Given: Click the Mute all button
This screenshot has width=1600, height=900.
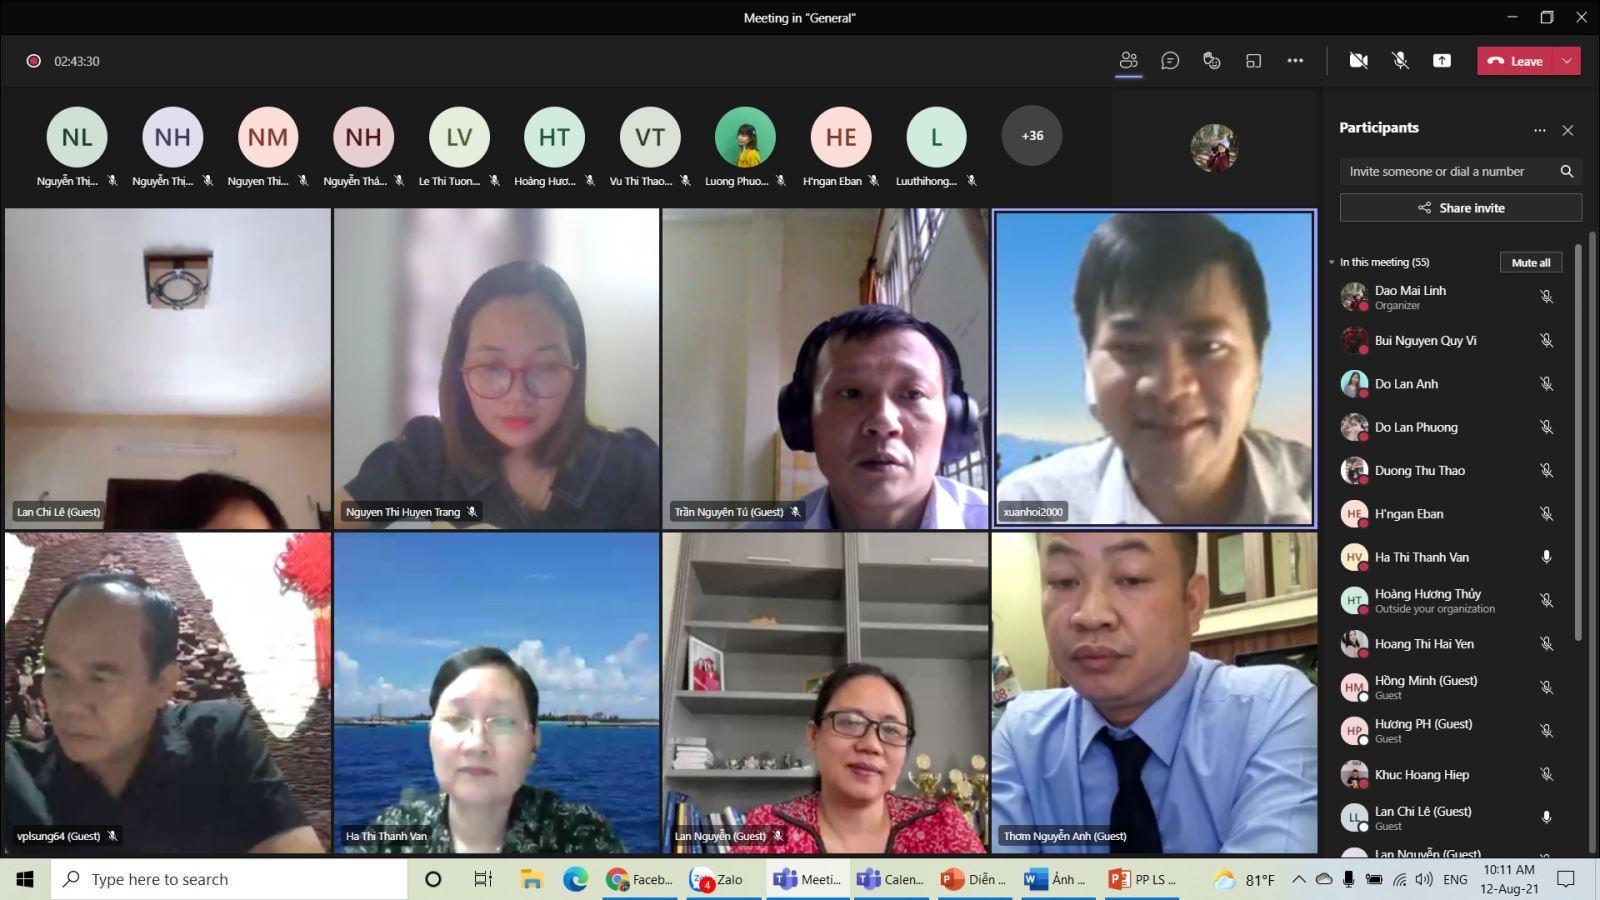Looking at the screenshot, I should click(1530, 262).
